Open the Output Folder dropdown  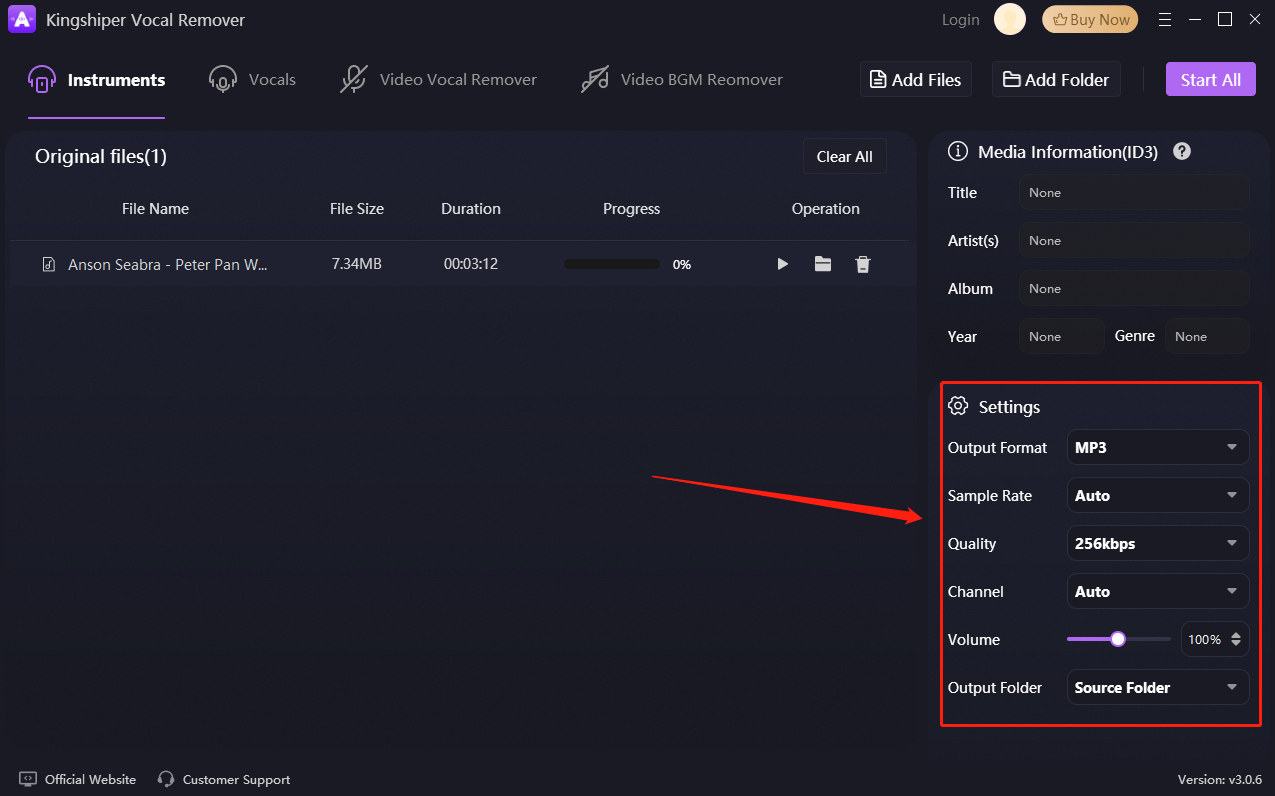pyautogui.click(x=1158, y=687)
